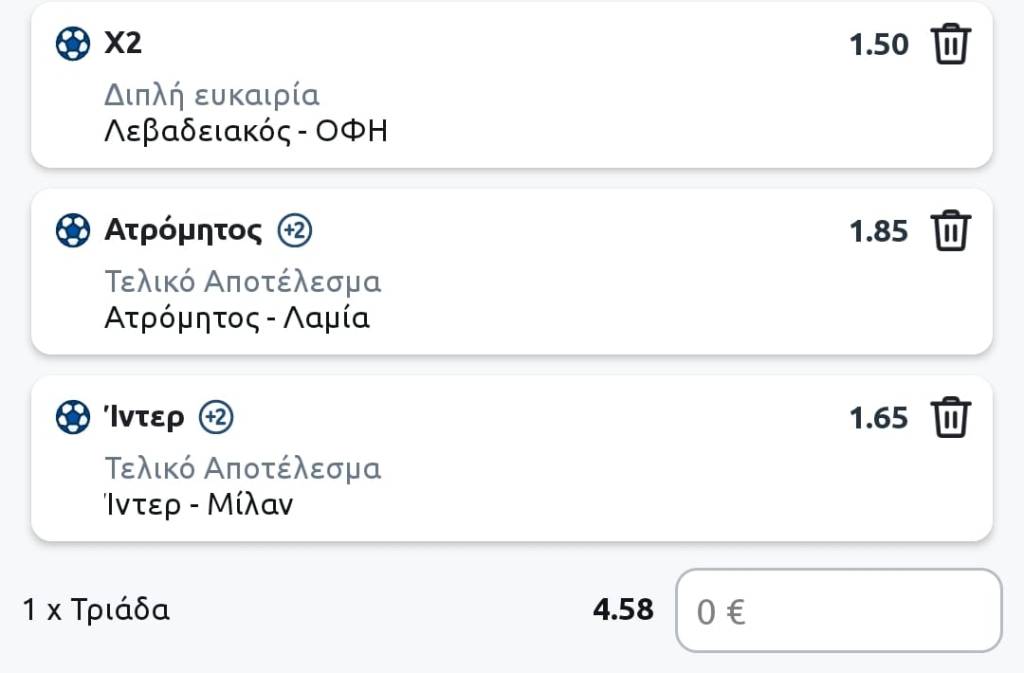
Task: Tap Τελικό Αποτέλεσμα under Ατρόμητος
Action: click(242, 282)
